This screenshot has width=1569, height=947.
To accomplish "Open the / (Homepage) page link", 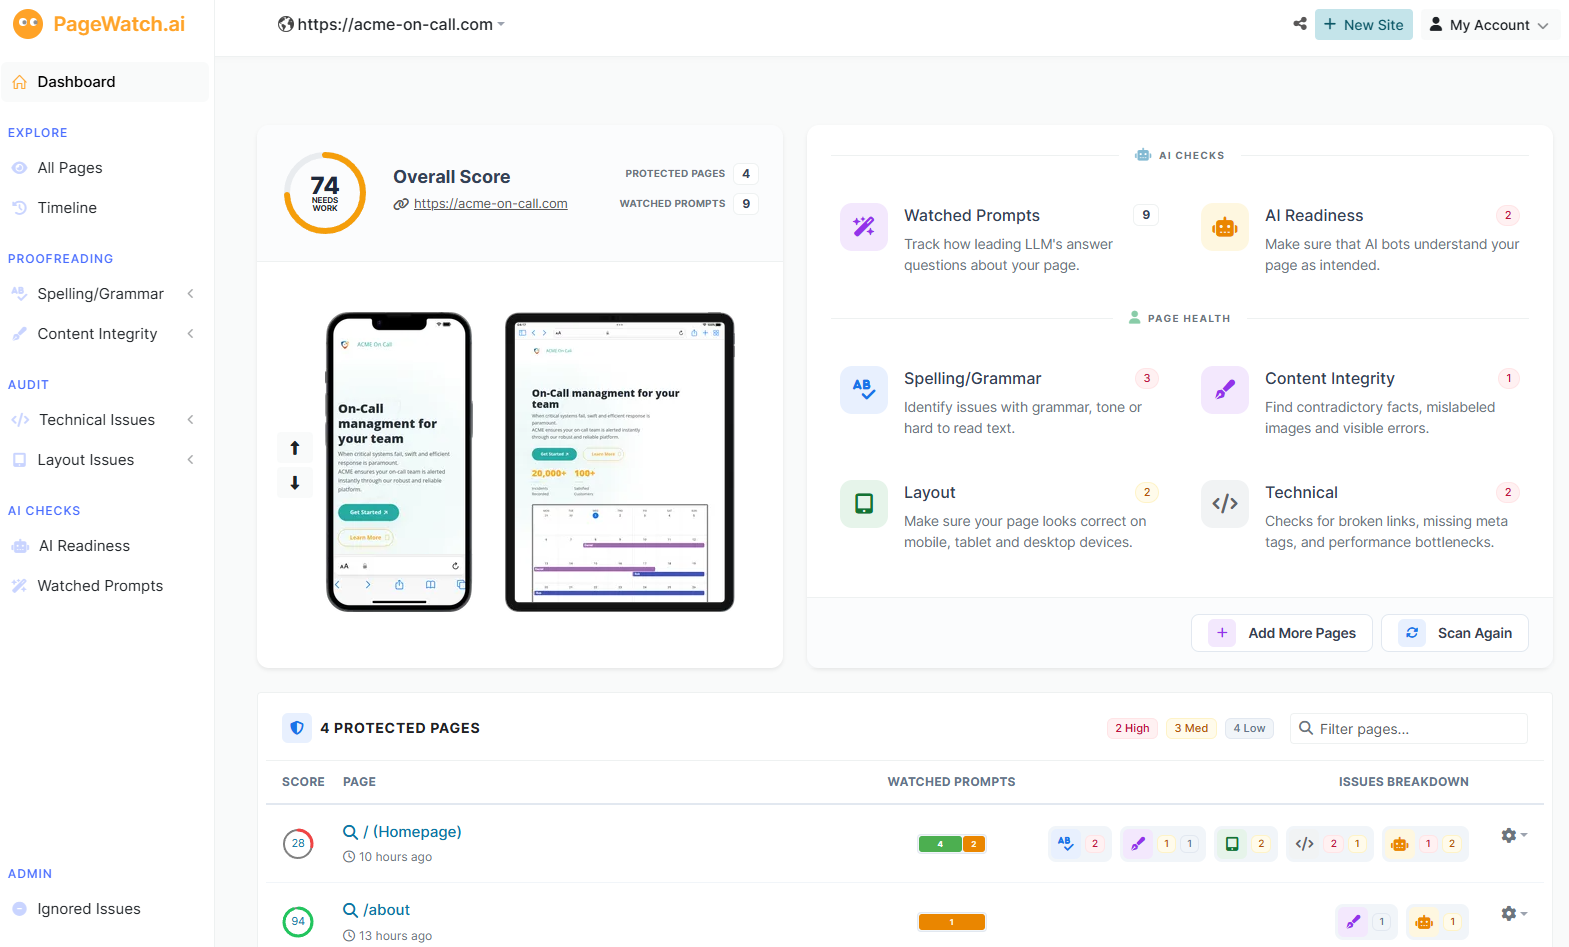I will point(412,832).
